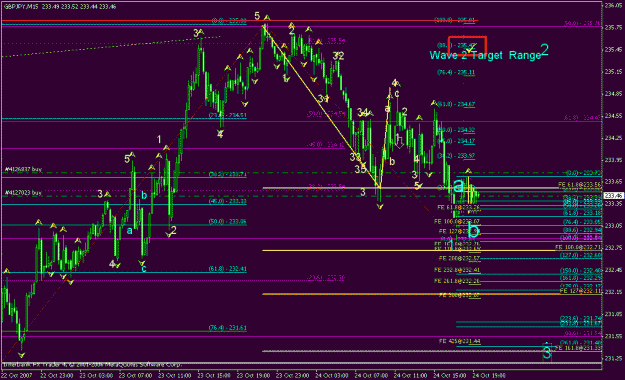
Task: Click the '23 Oct 11:00' time label
Action: 175,376
